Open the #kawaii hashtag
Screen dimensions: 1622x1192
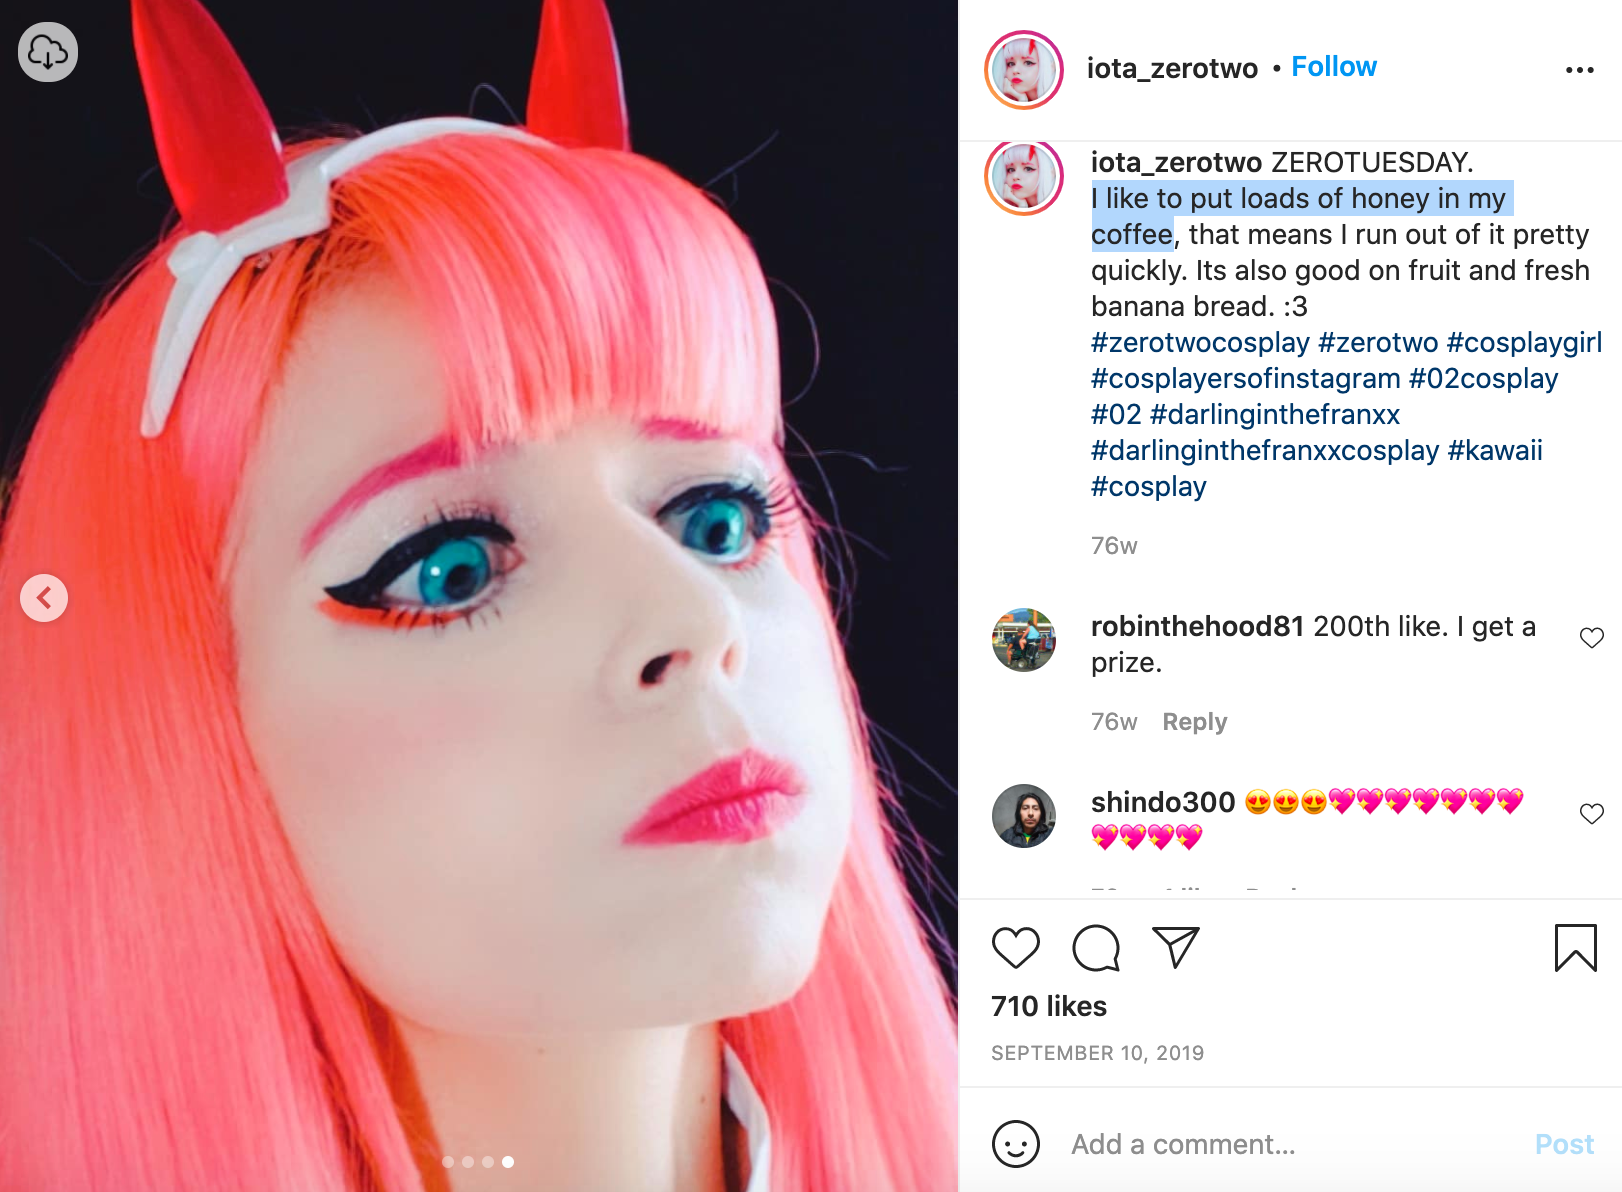[x=1495, y=451]
